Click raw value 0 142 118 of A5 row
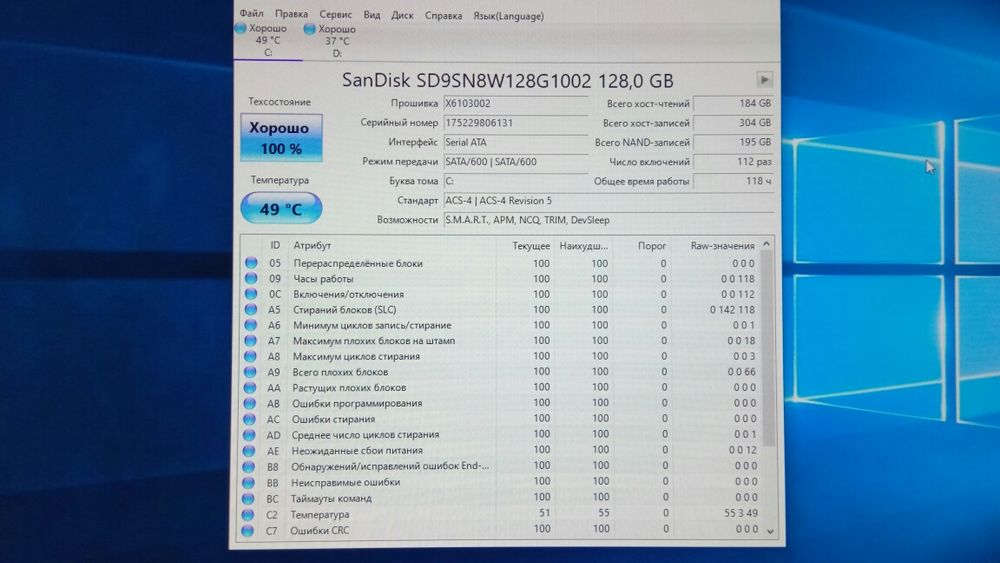 coord(732,309)
